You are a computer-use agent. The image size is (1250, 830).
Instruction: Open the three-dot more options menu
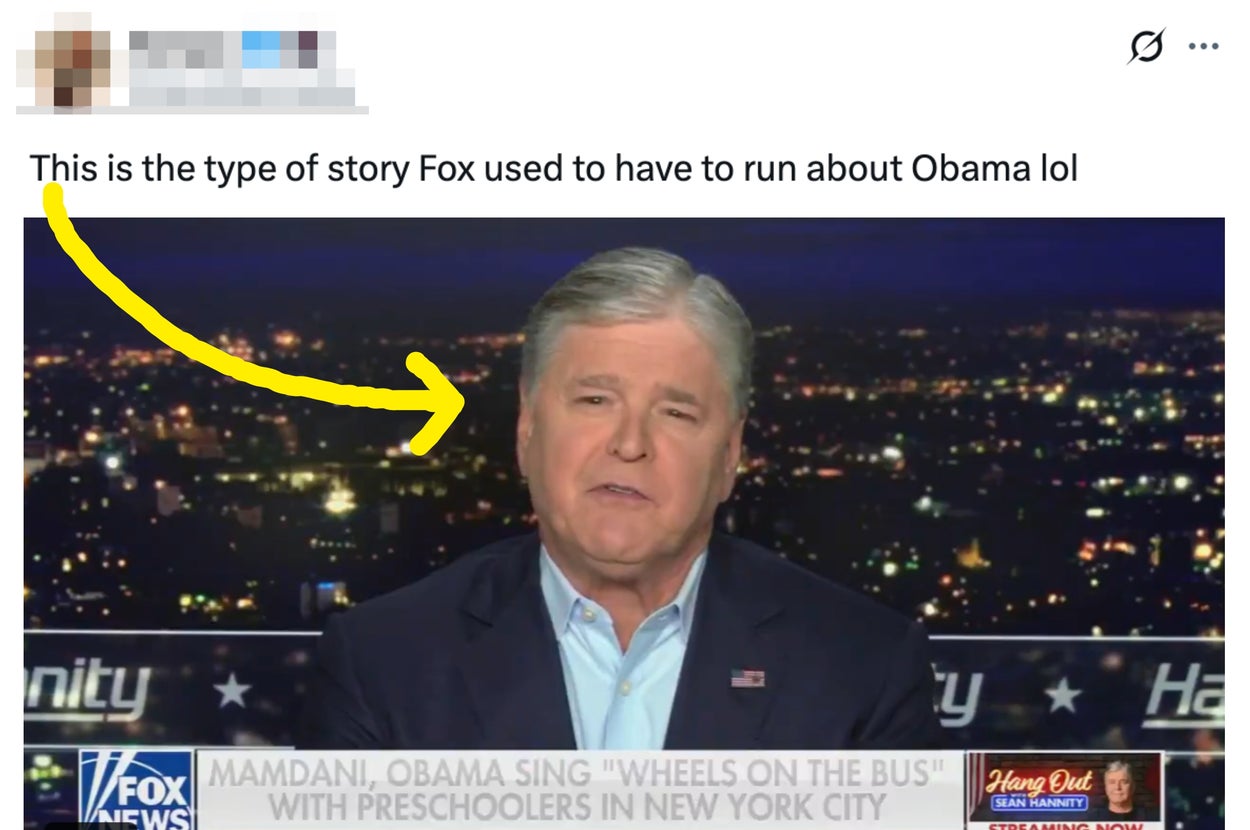pyautogui.click(x=1203, y=46)
